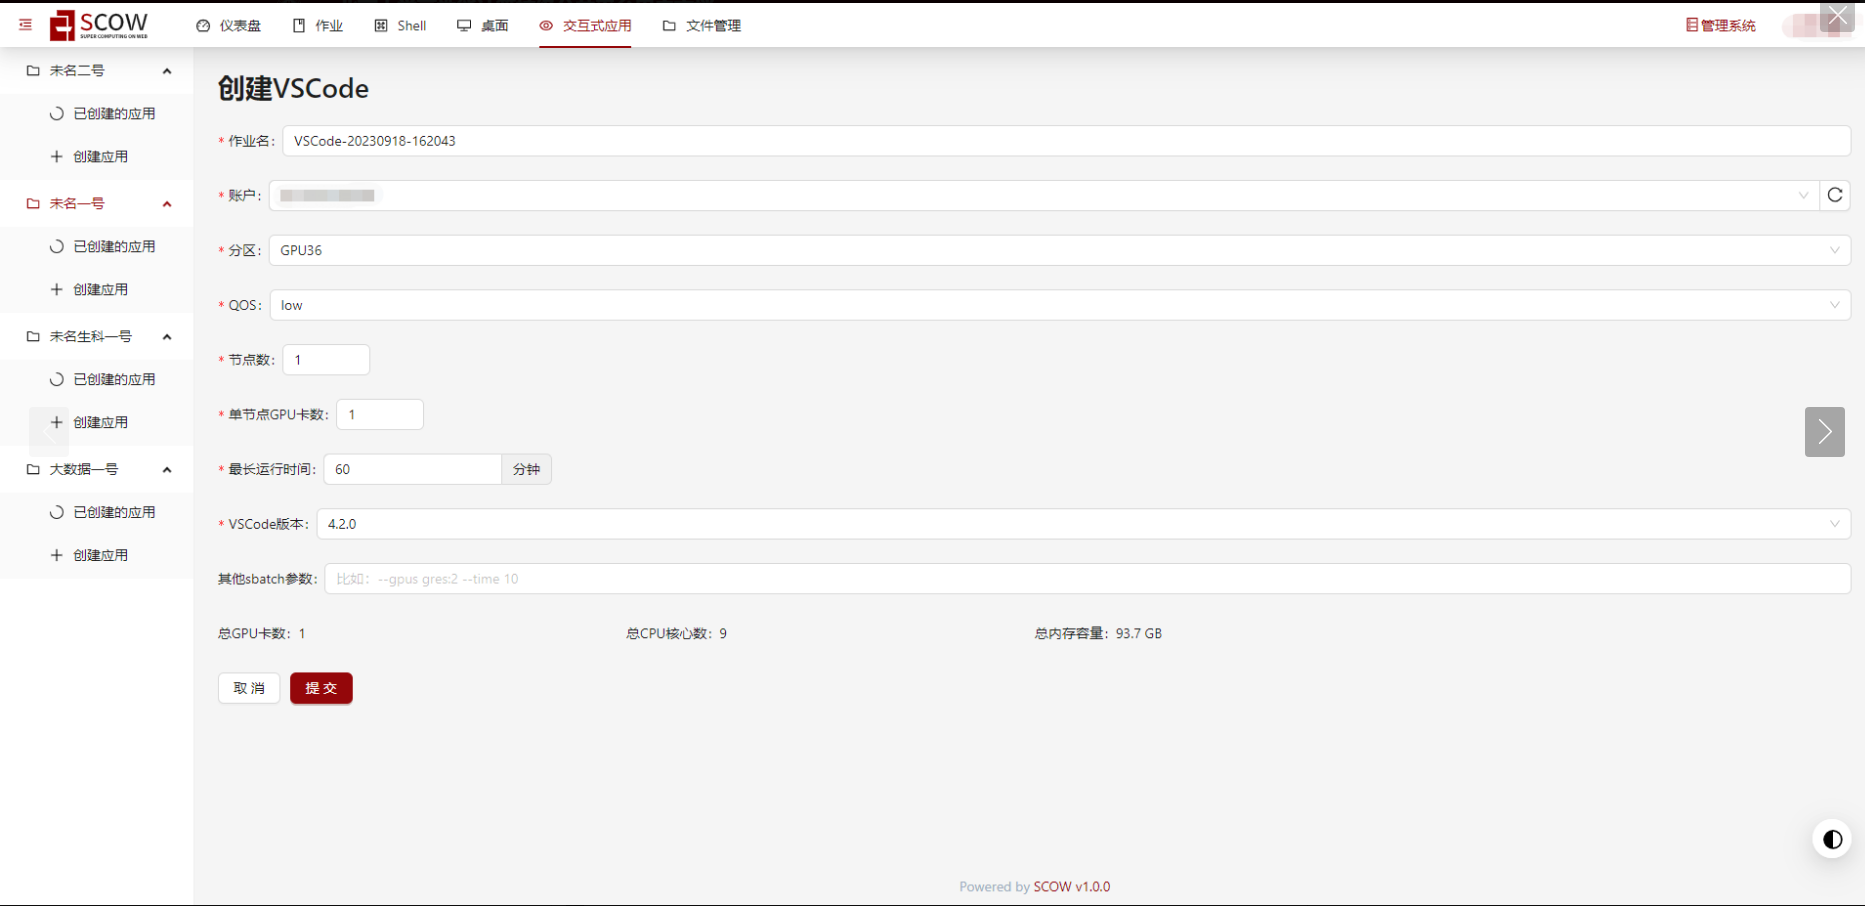Screen dimensions: 1865x906
Task: Click the 取消 cancel button
Action: (x=249, y=688)
